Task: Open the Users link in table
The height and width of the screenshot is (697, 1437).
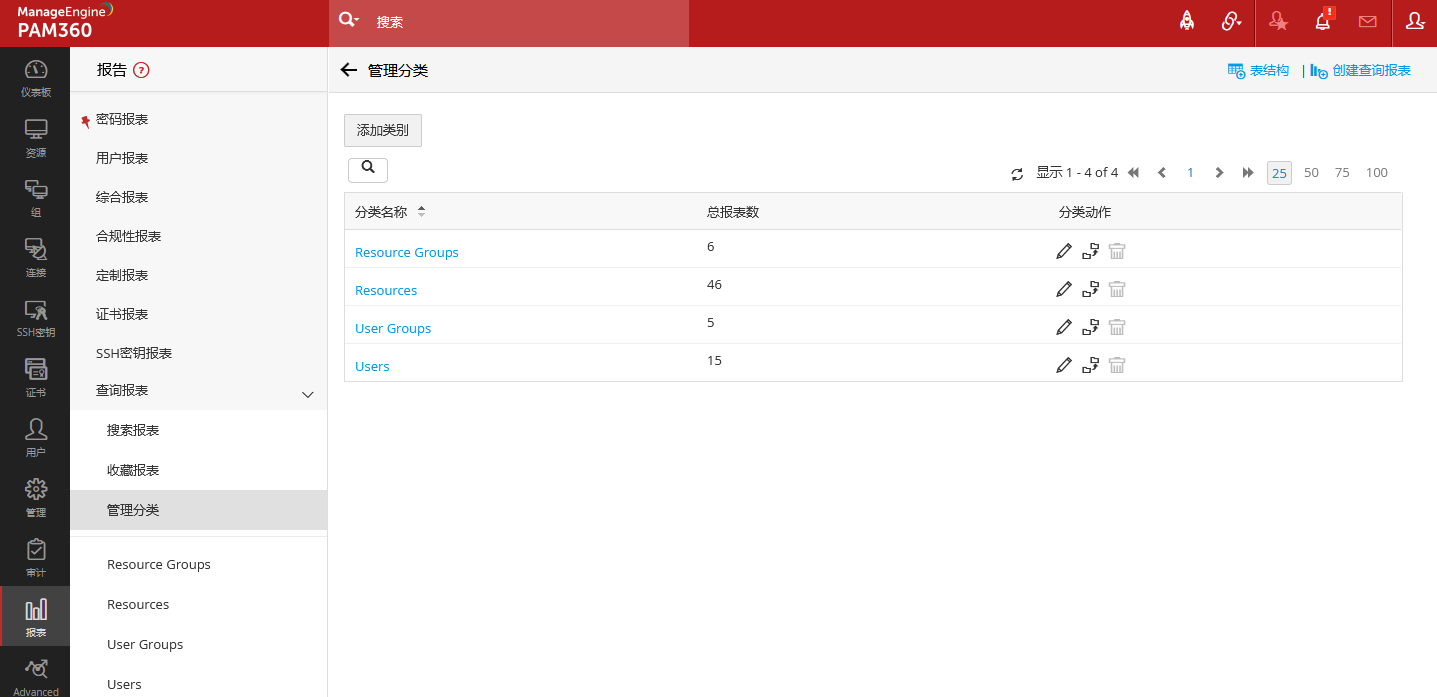Action: [372, 366]
